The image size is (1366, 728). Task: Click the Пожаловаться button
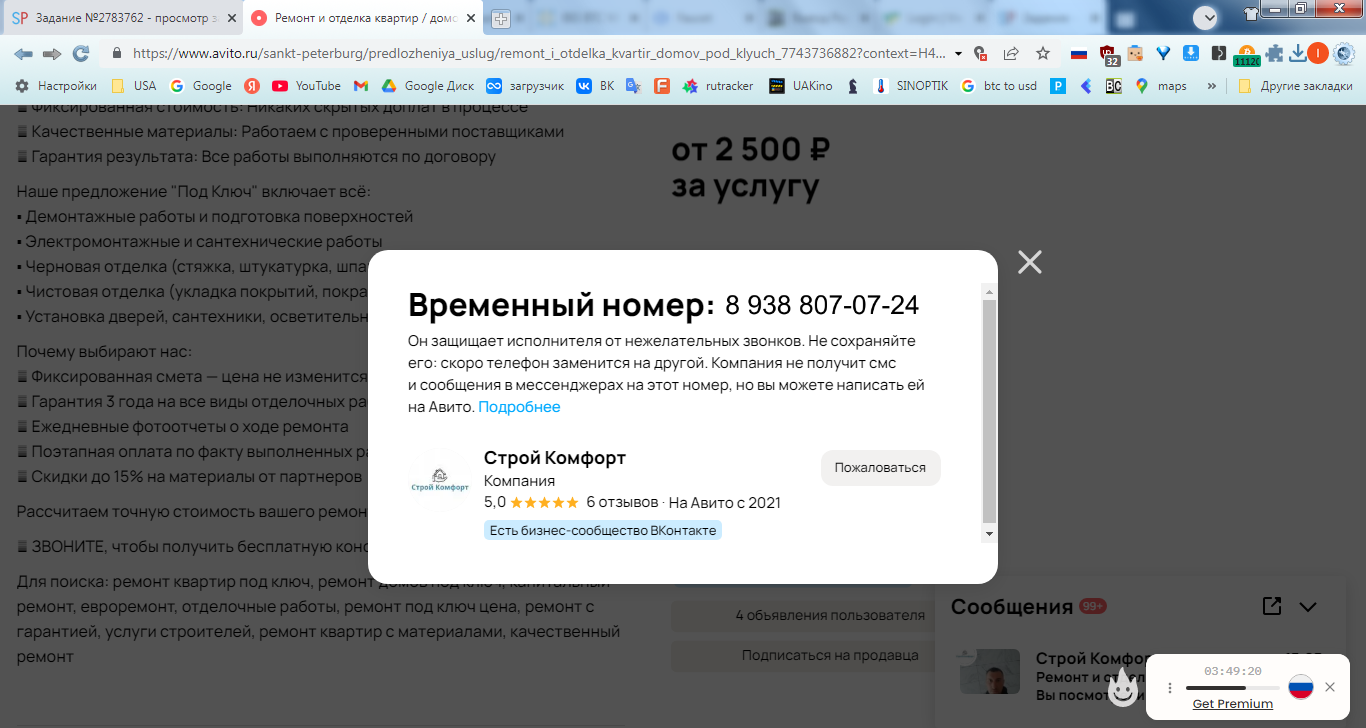coord(880,468)
